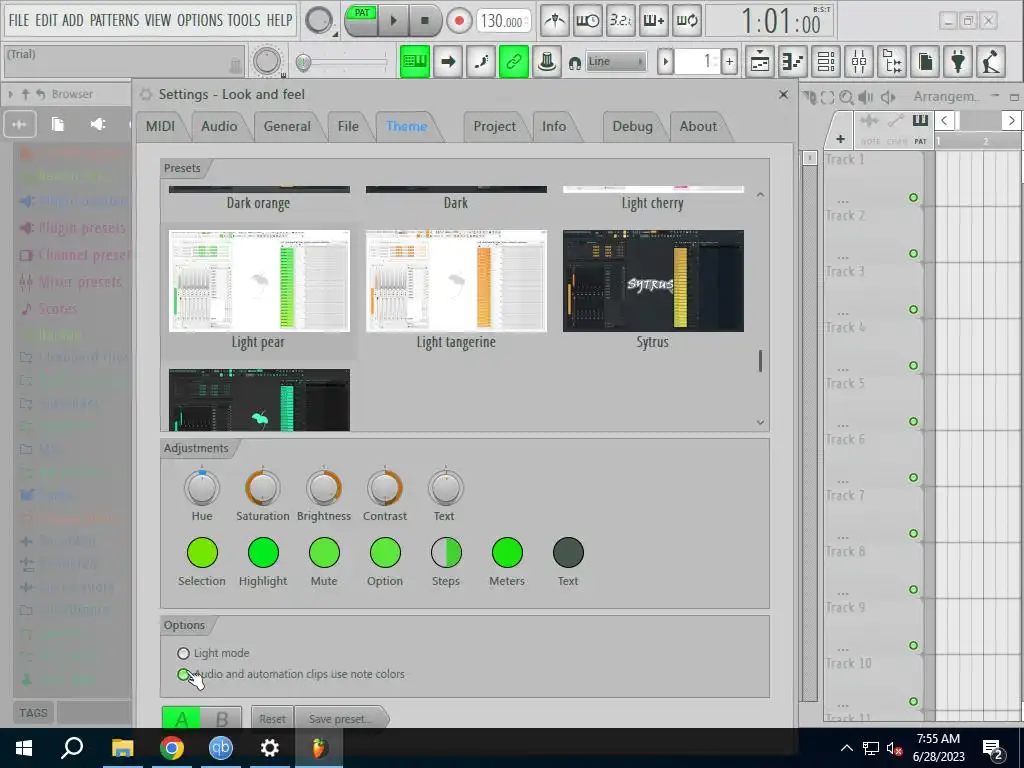1024x768 pixels.
Task: Switch to the Audio settings tab
Action: 219,126
